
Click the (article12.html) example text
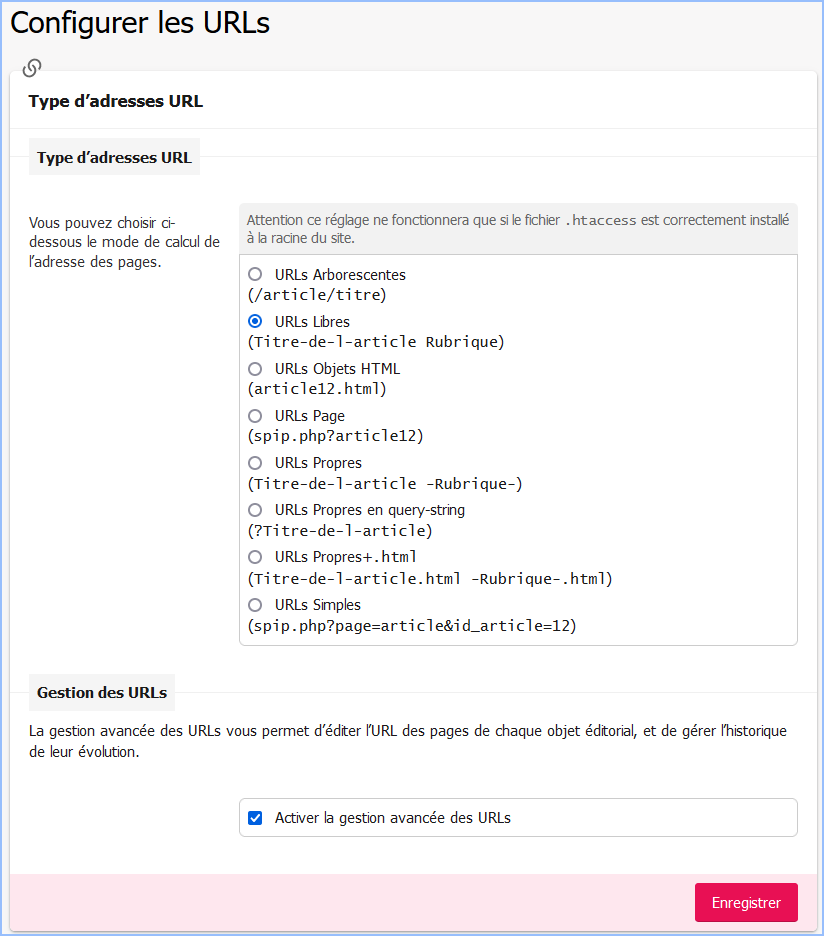point(316,389)
